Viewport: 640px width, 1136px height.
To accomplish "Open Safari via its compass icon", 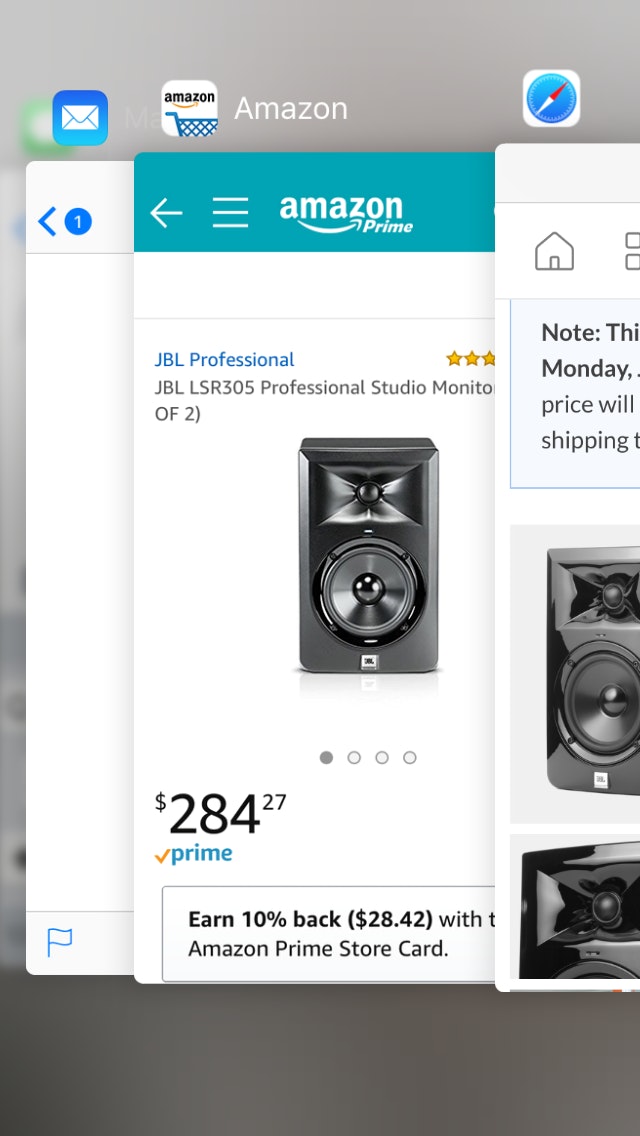I will (x=551, y=99).
